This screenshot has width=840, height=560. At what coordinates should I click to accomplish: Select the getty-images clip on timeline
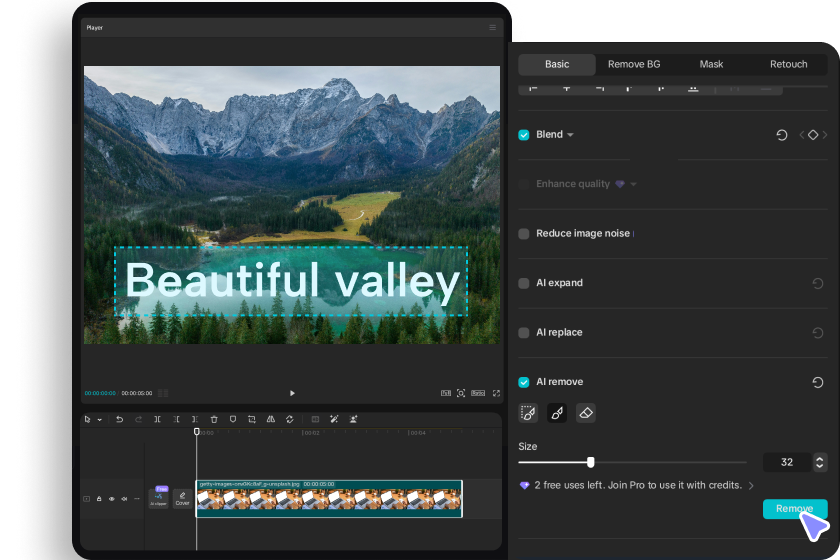pos(329,499)
